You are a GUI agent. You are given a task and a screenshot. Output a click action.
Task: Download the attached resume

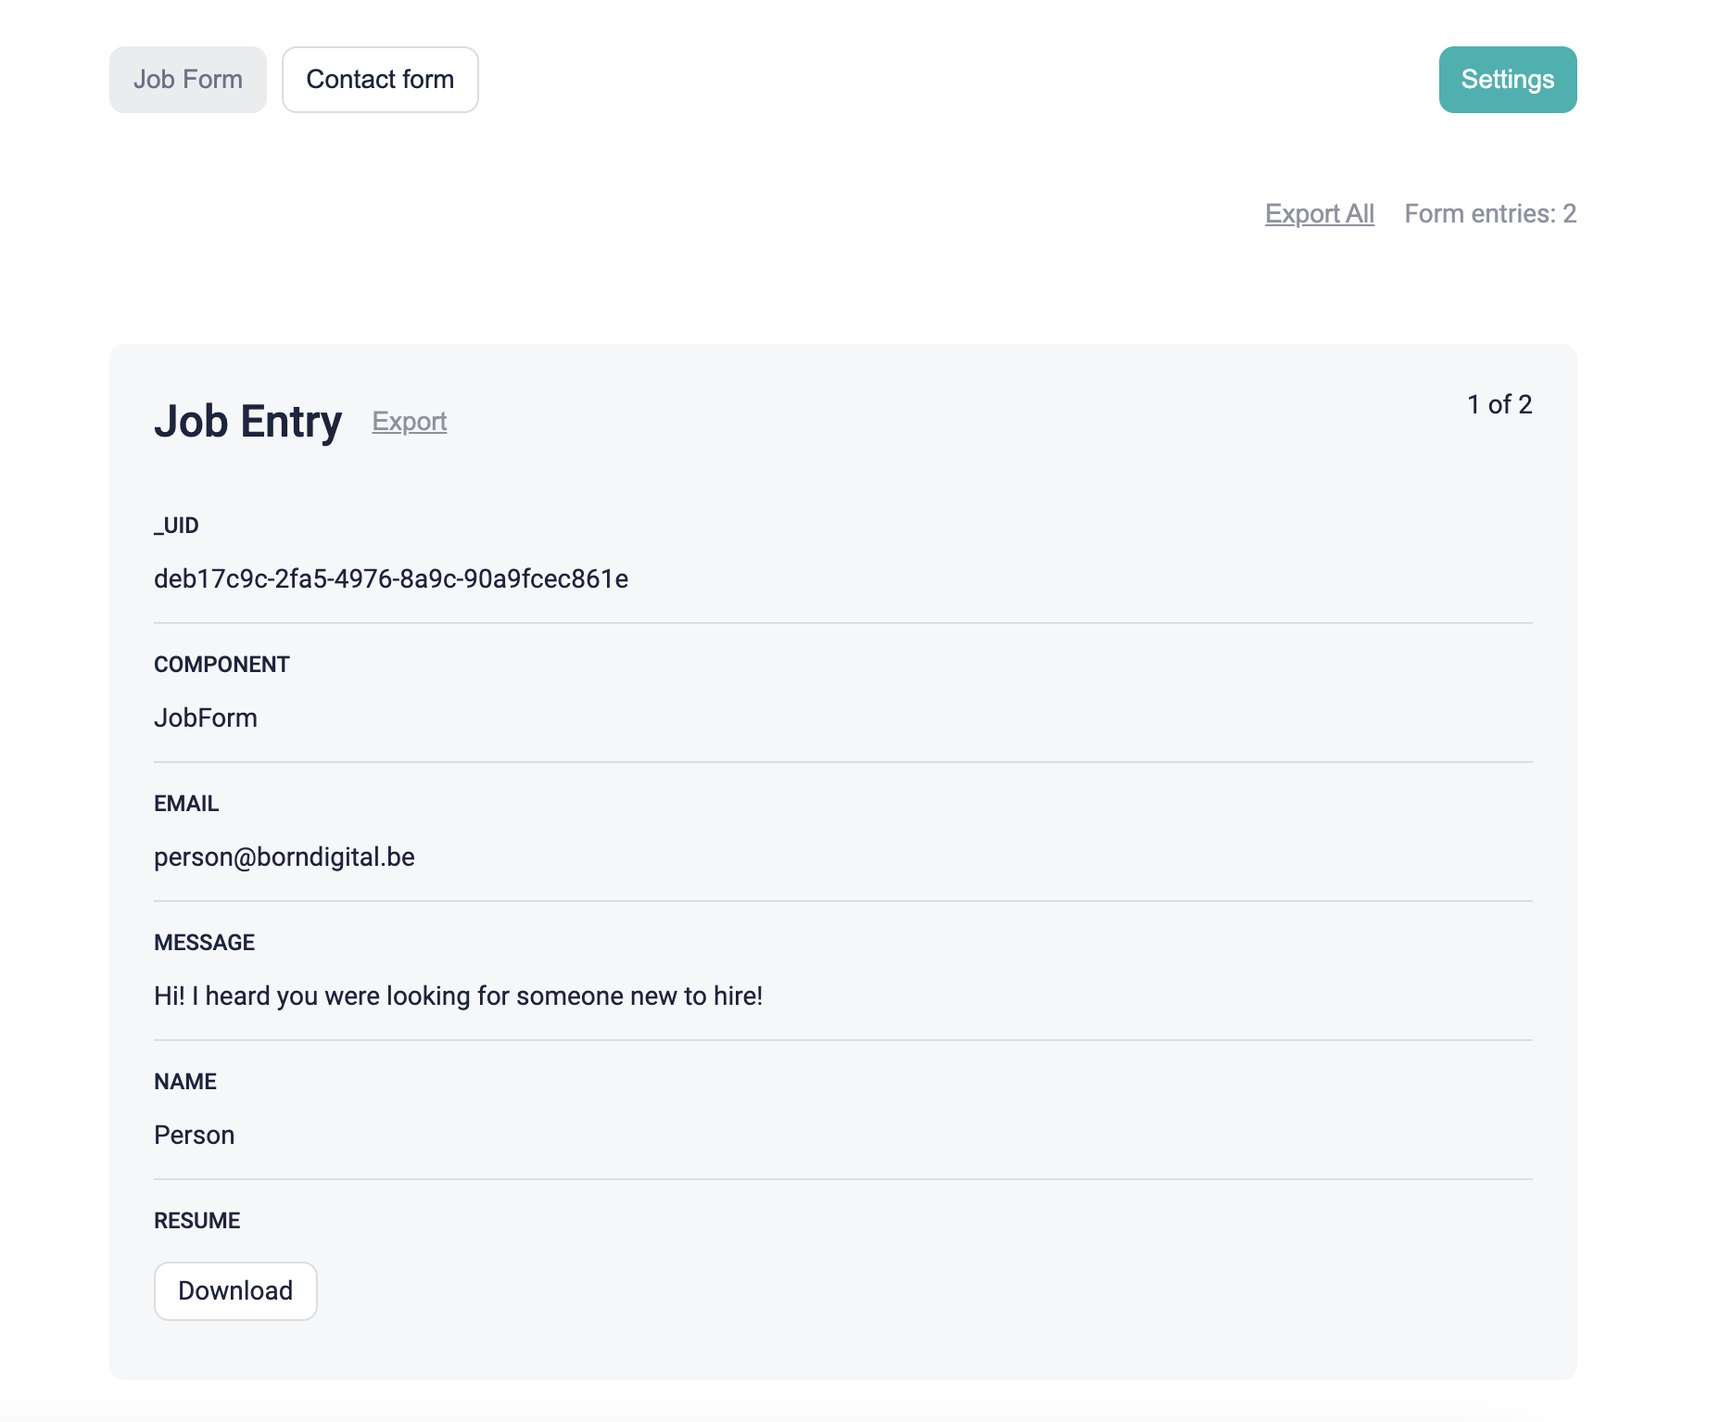235,1291
